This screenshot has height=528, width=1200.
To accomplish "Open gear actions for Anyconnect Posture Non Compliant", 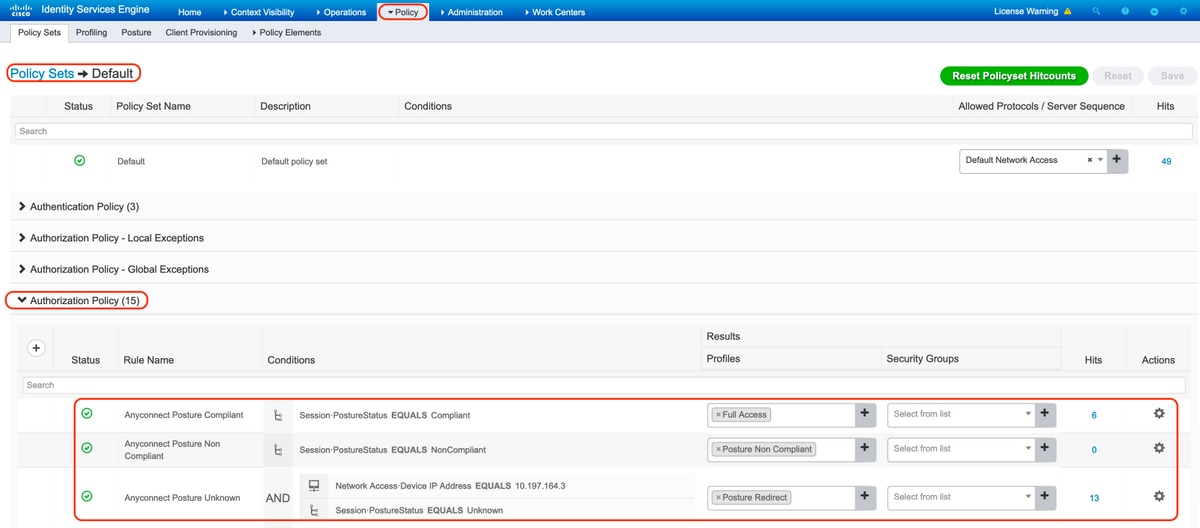I will [x=1159, y=449].
